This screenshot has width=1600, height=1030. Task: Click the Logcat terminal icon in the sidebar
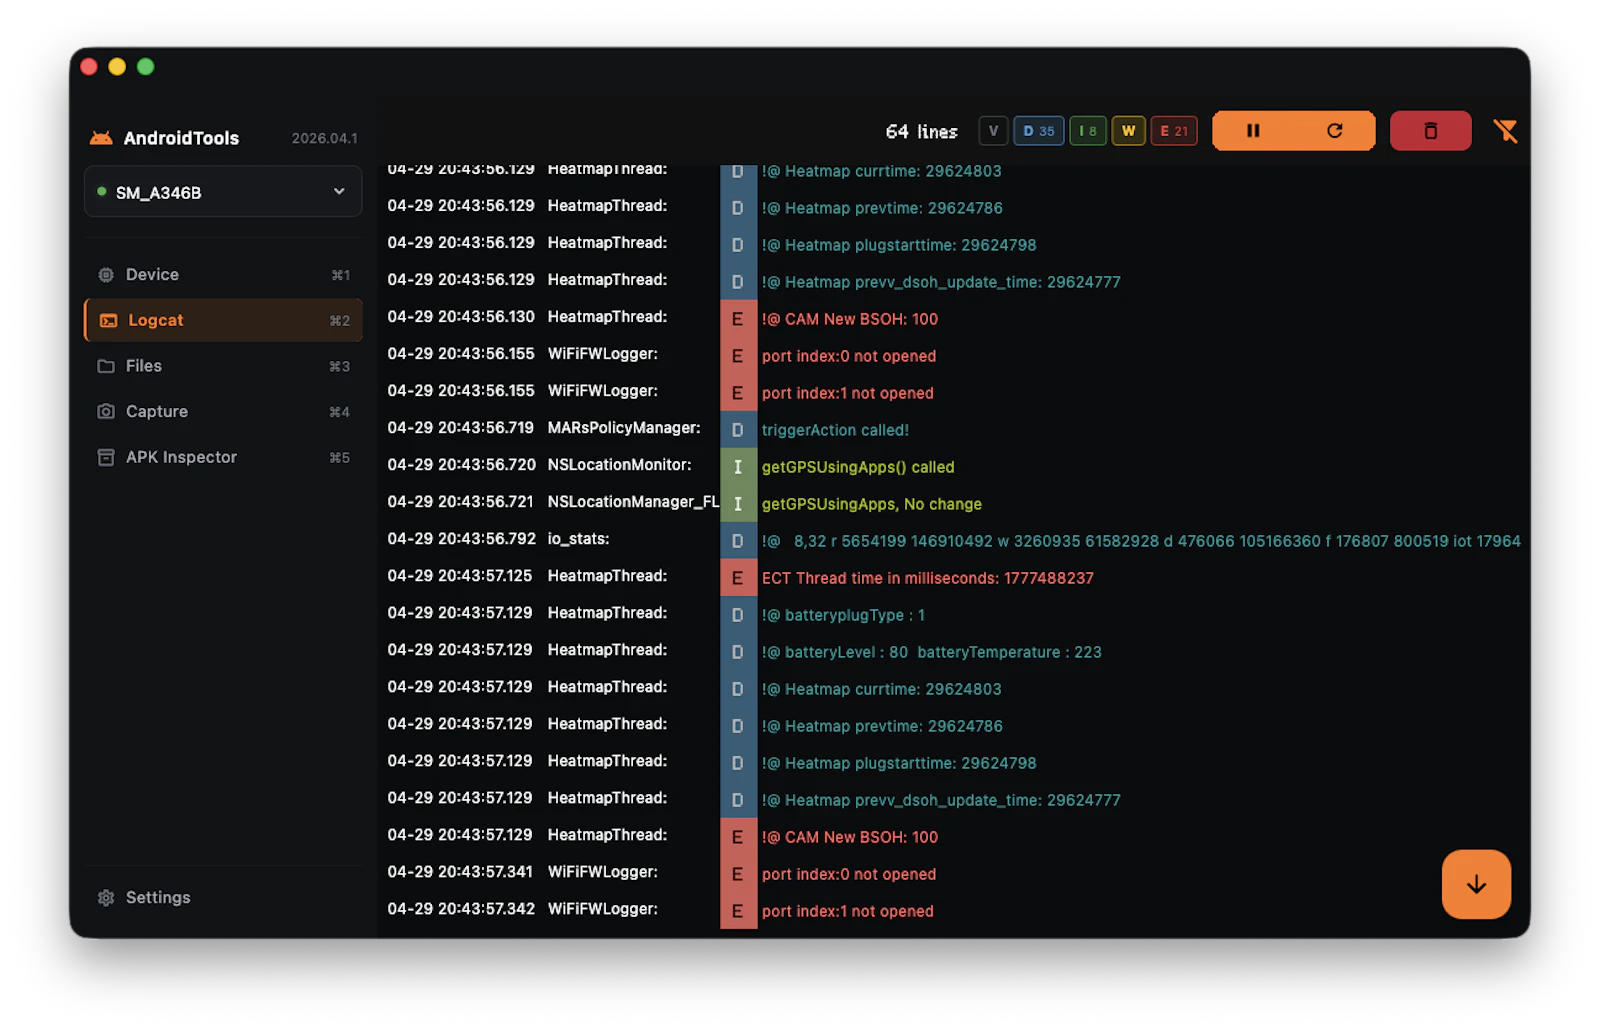pyautogui.click(x=108, y=320)
